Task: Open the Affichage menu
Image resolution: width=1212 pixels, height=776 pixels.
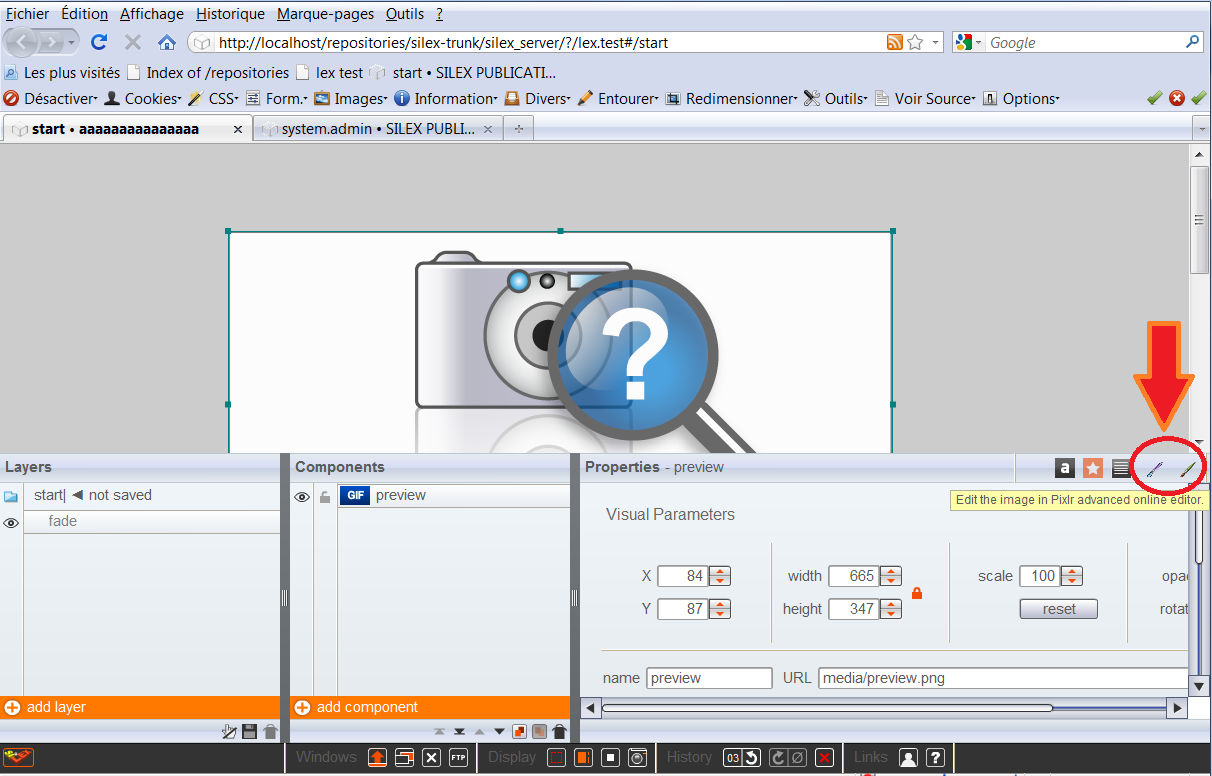Action: coord(152,14)
